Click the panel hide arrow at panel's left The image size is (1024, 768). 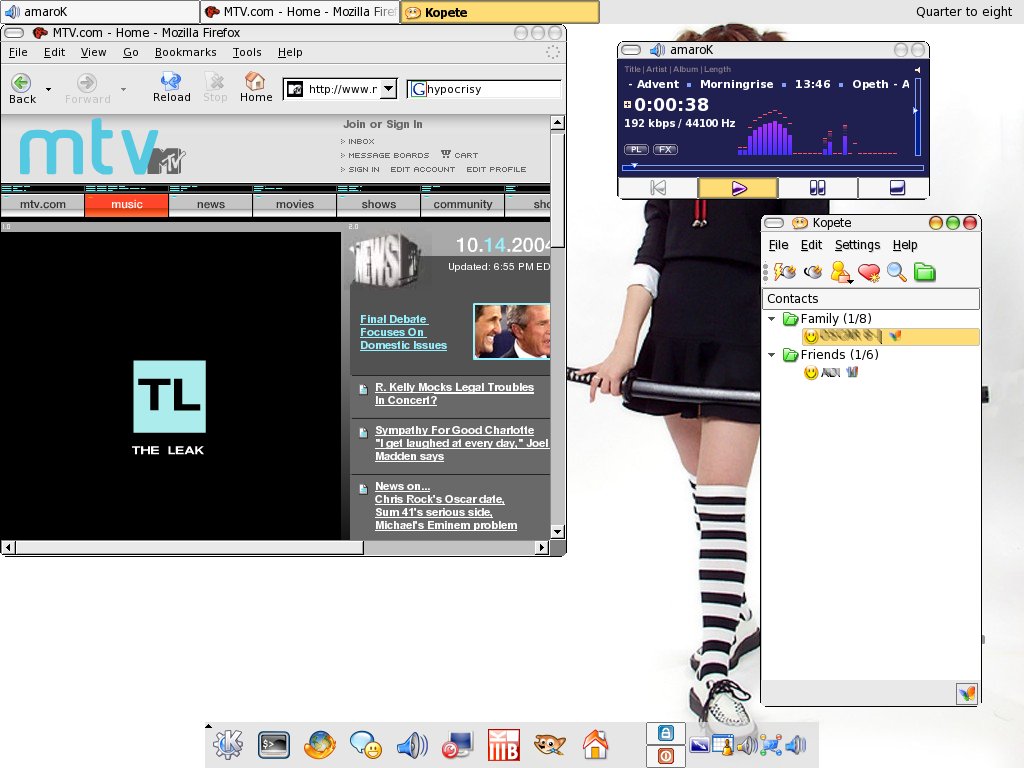tap(208, 726)
